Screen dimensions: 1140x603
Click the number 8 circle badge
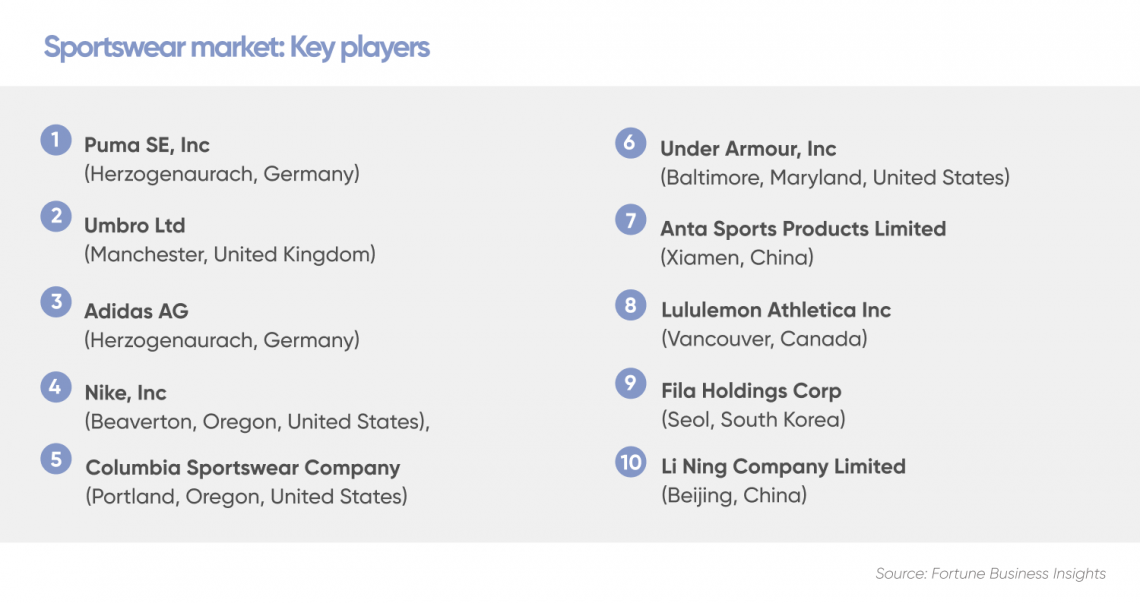(630, 304)
